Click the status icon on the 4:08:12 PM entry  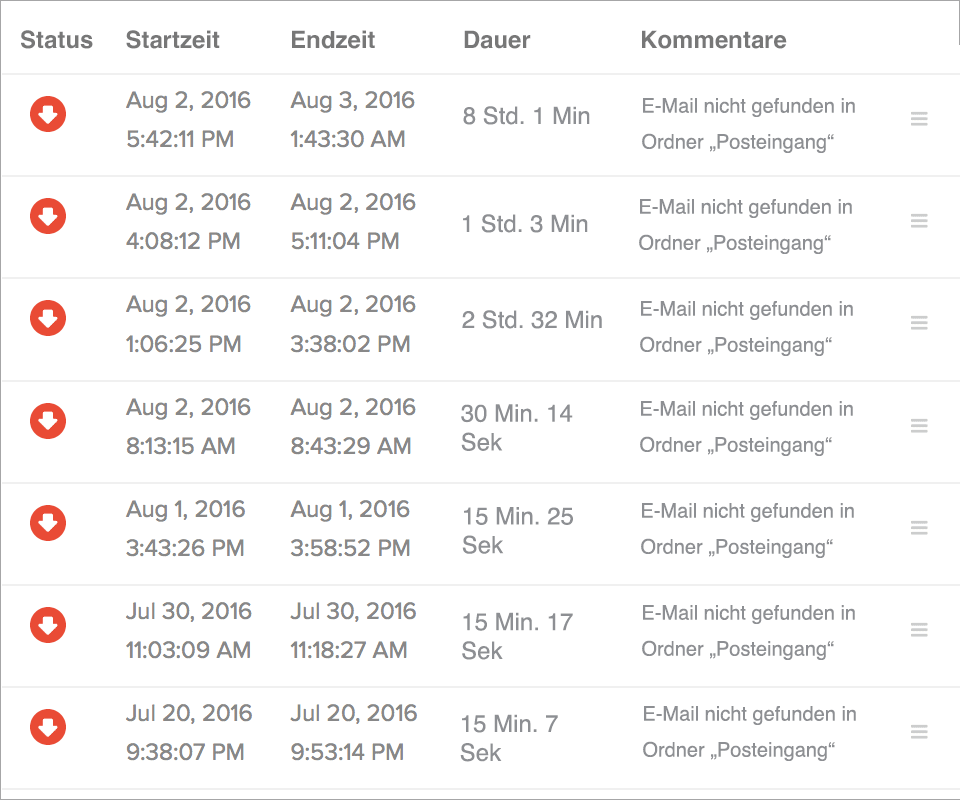point(48,216)
